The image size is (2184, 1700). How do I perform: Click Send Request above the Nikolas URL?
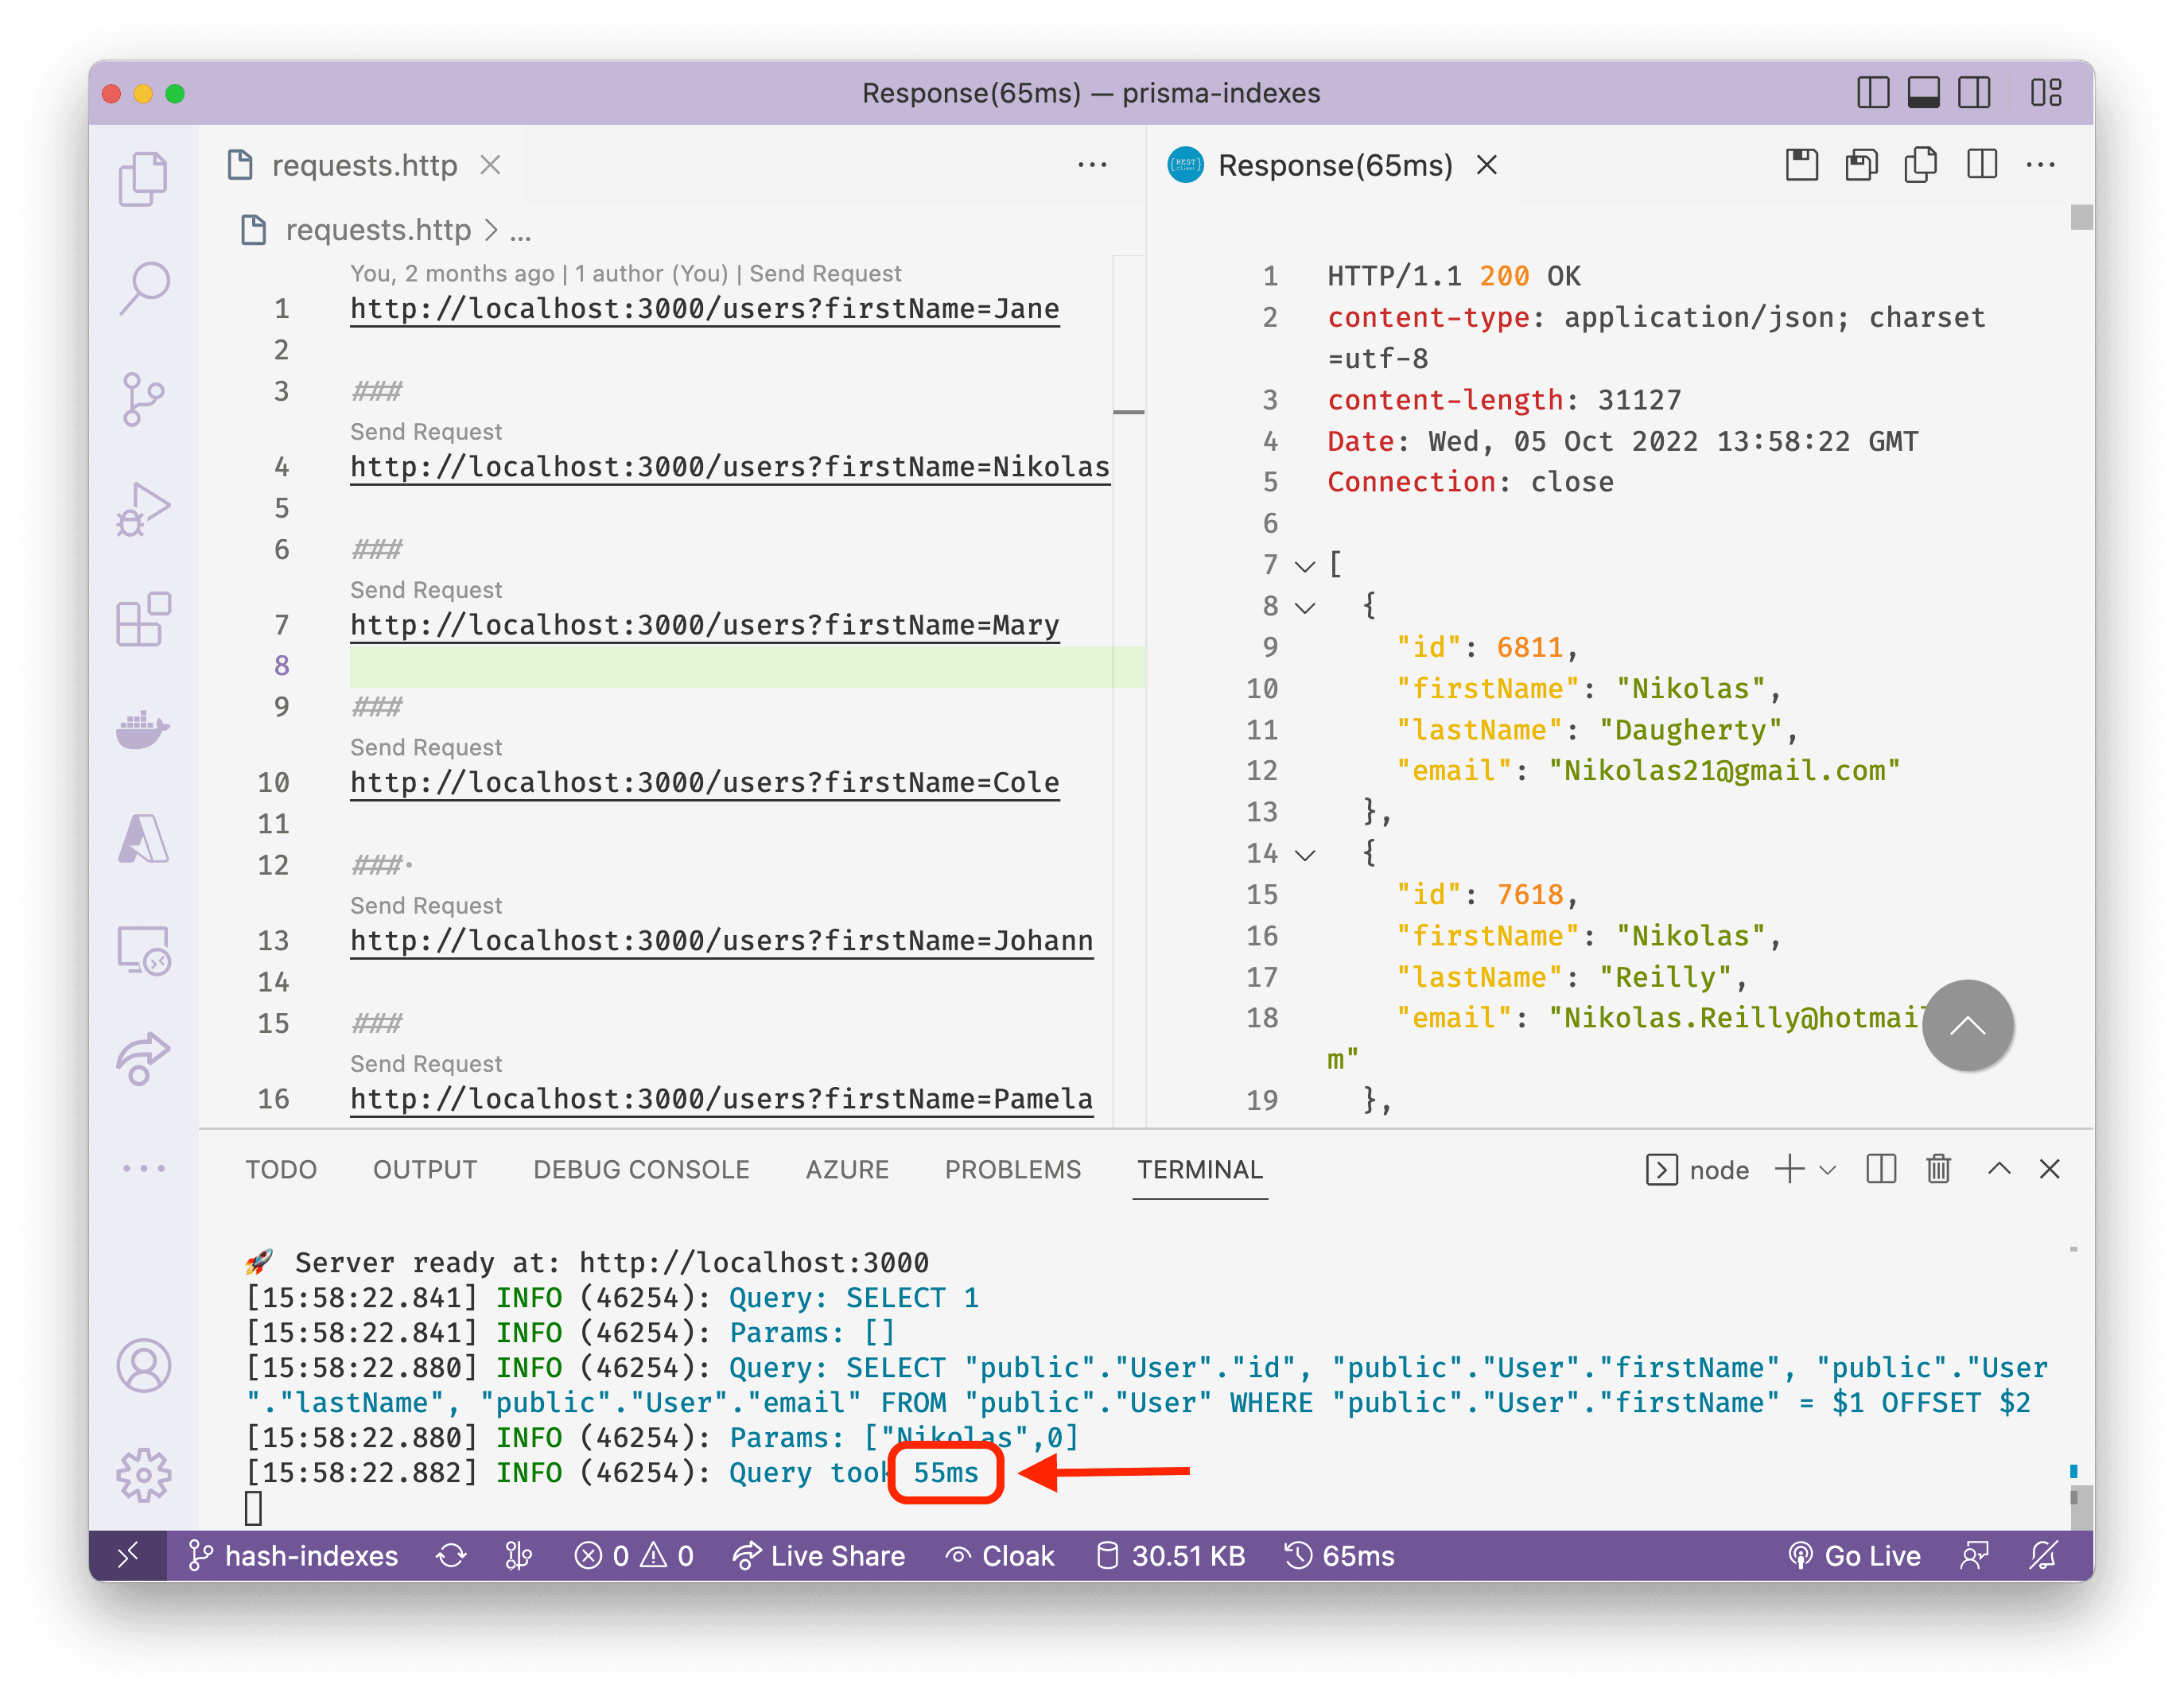426,432
